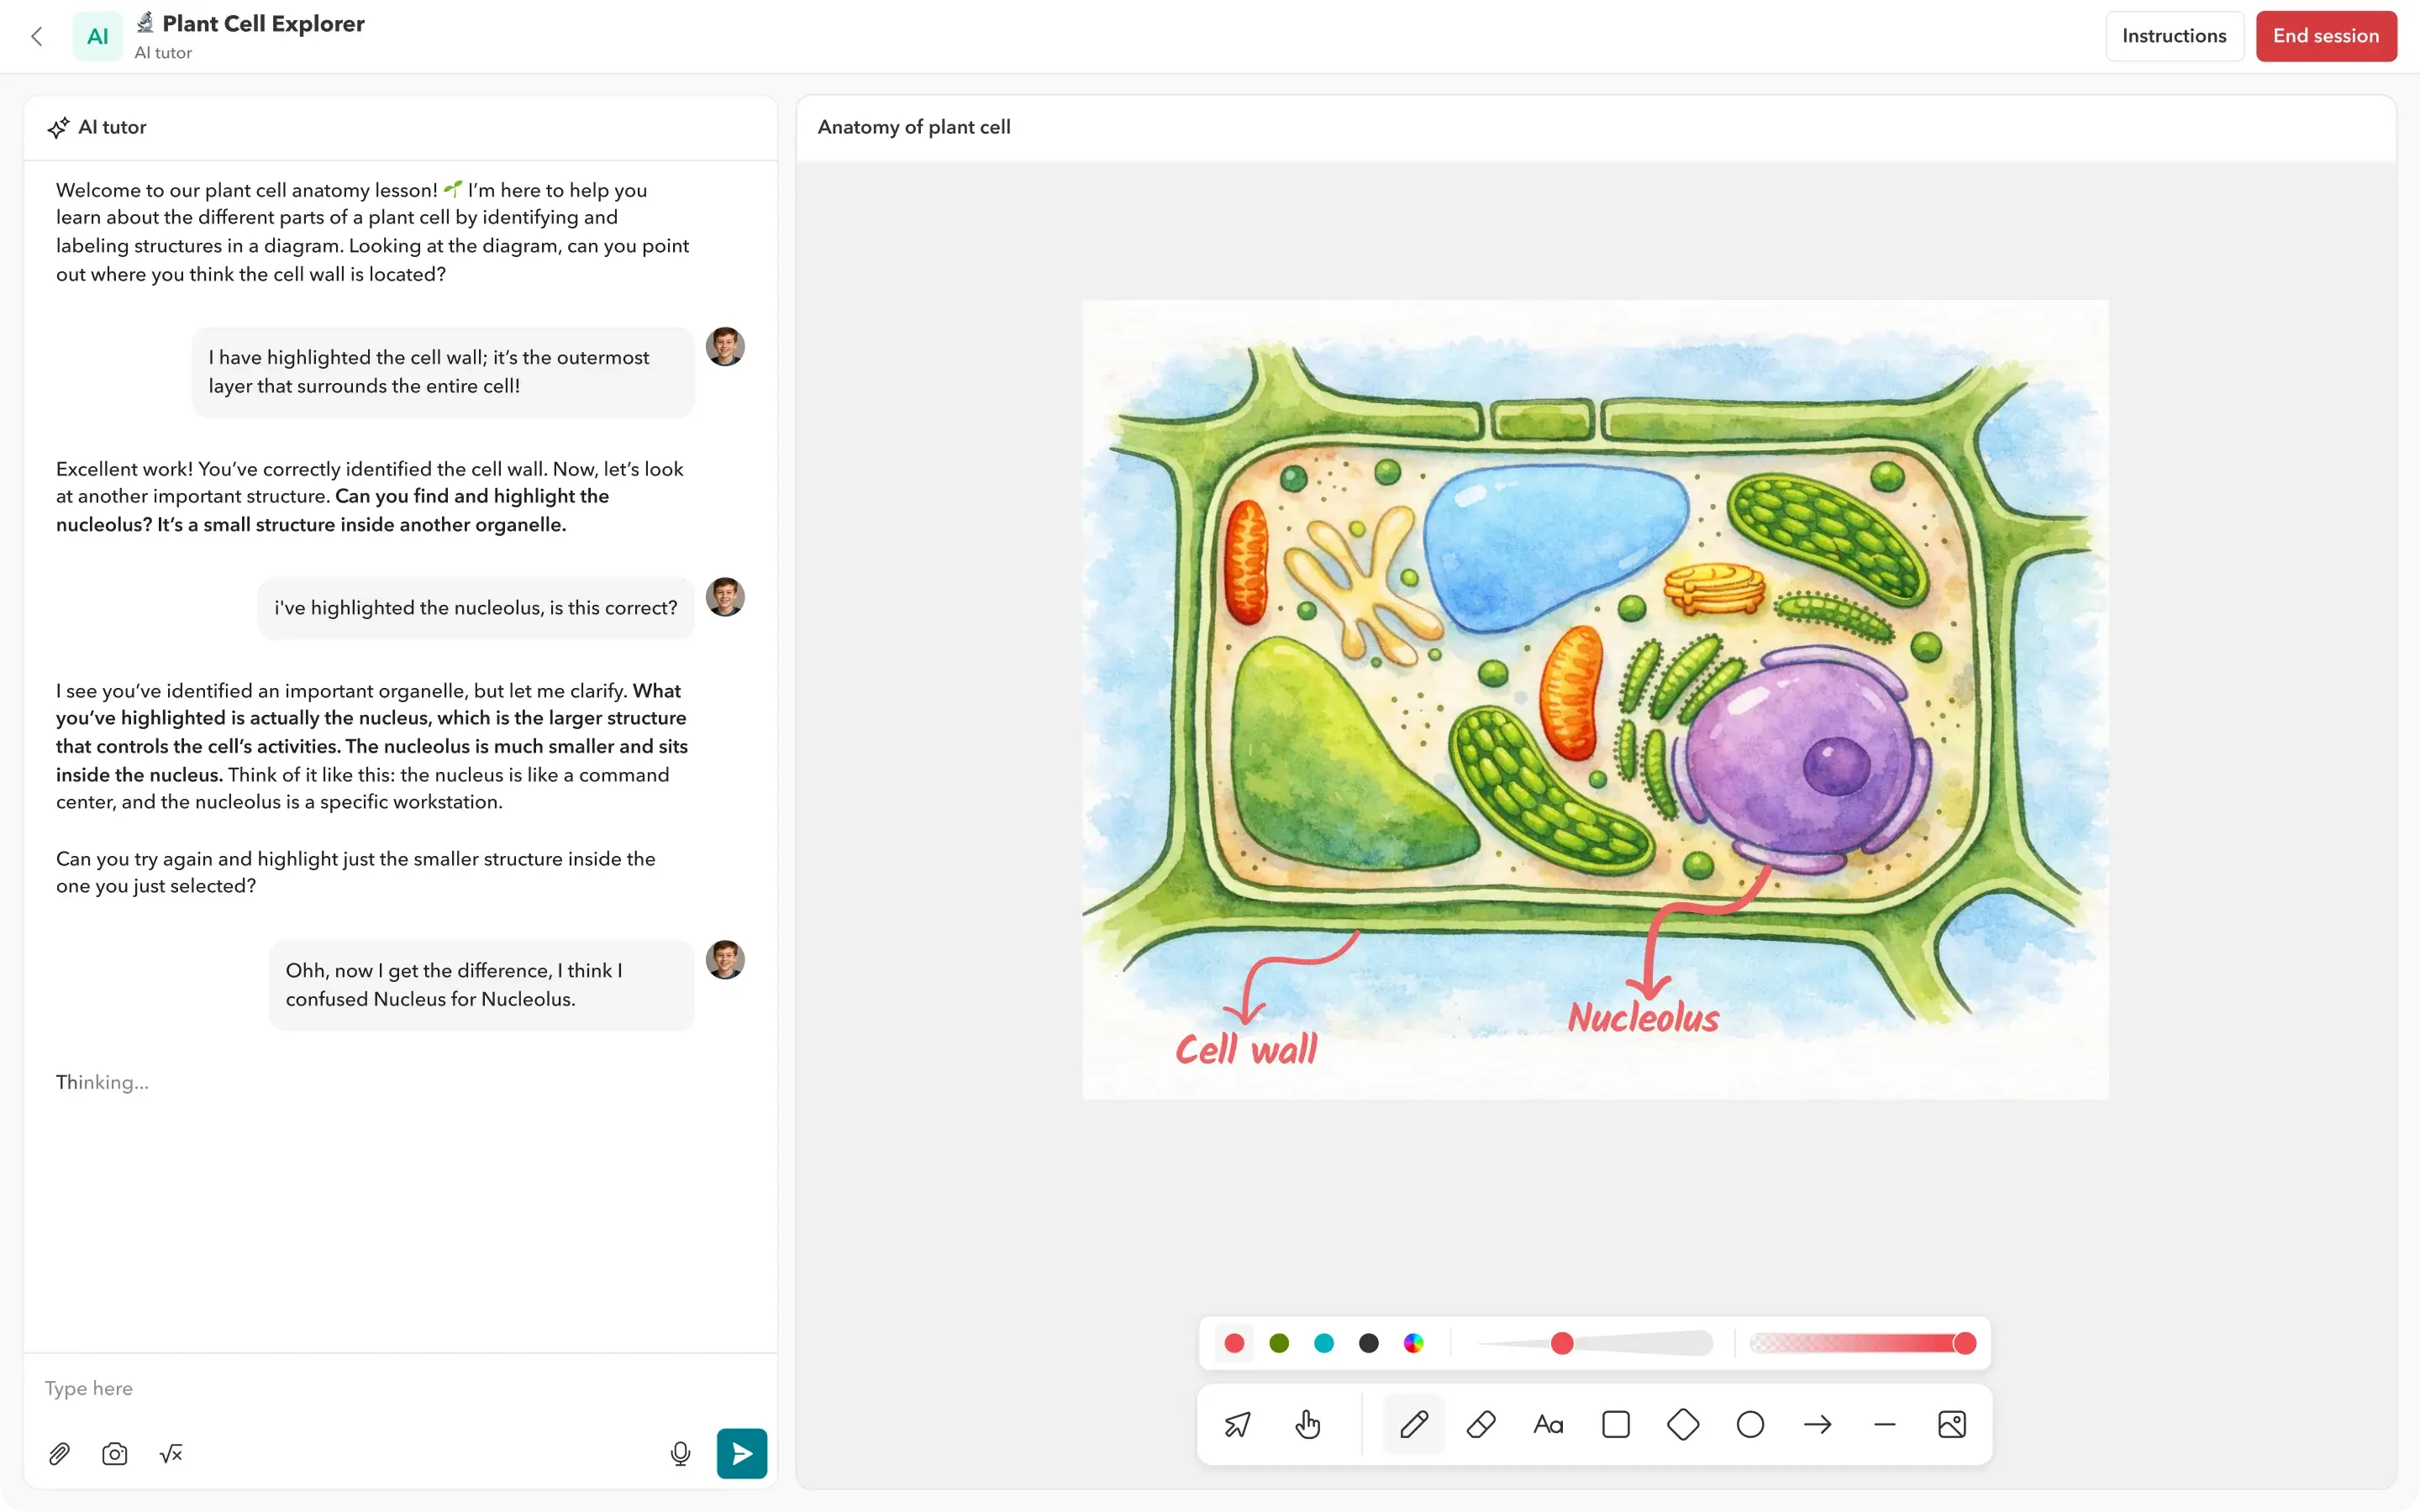This screenshot has width=2420, height=1512.
Task: Choose the teal color swatch
Action: point(1324,1344)
